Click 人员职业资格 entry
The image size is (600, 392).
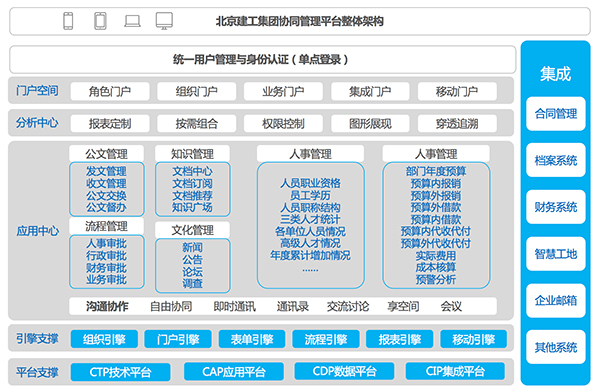pyautogui.click(x=310, y=183)
